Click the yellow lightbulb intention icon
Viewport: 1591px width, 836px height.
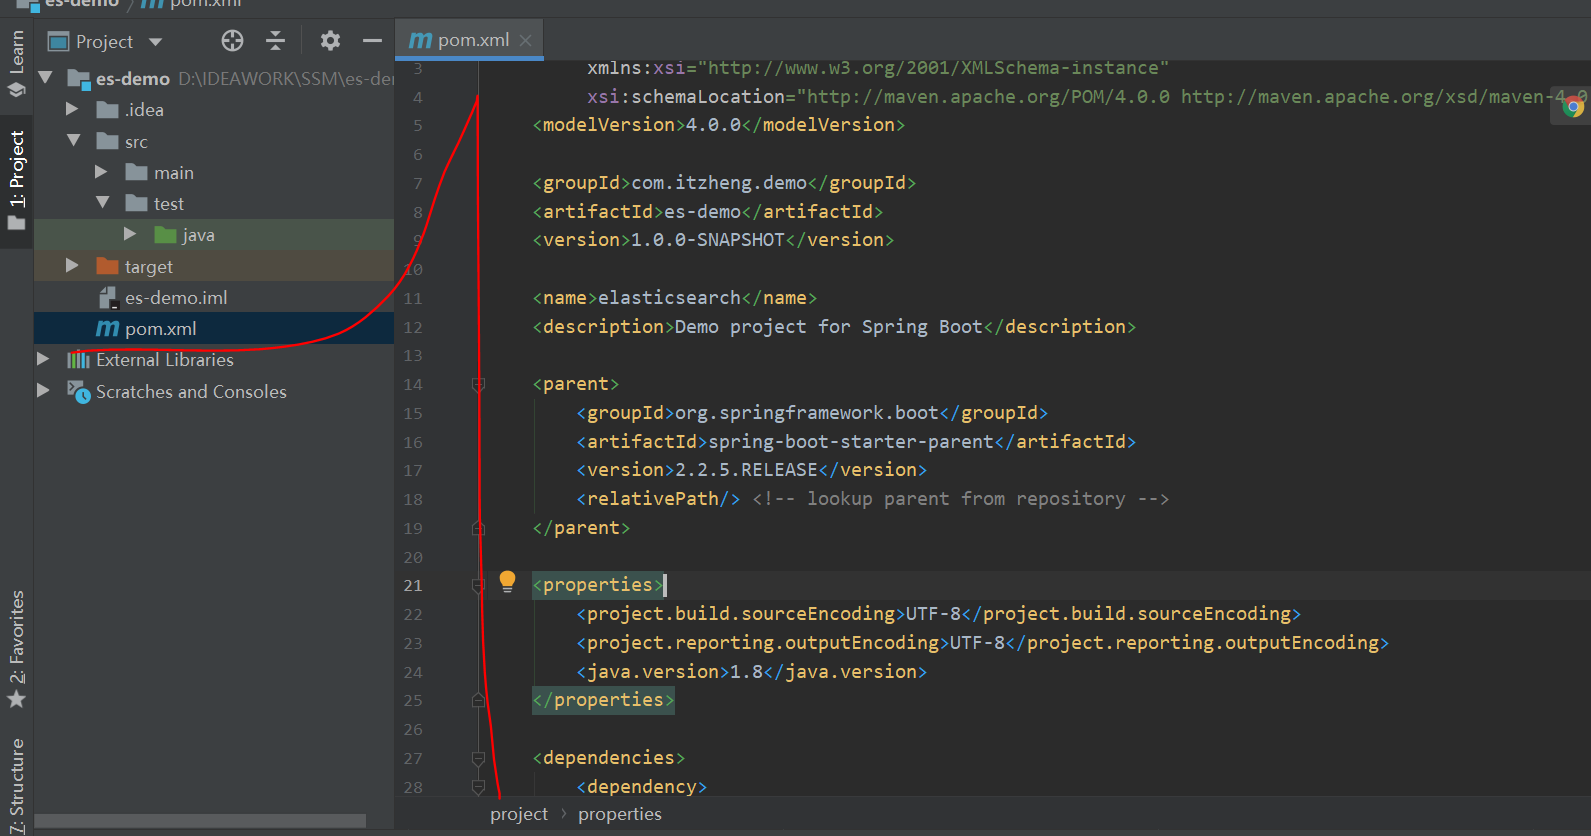pos(507,581)
